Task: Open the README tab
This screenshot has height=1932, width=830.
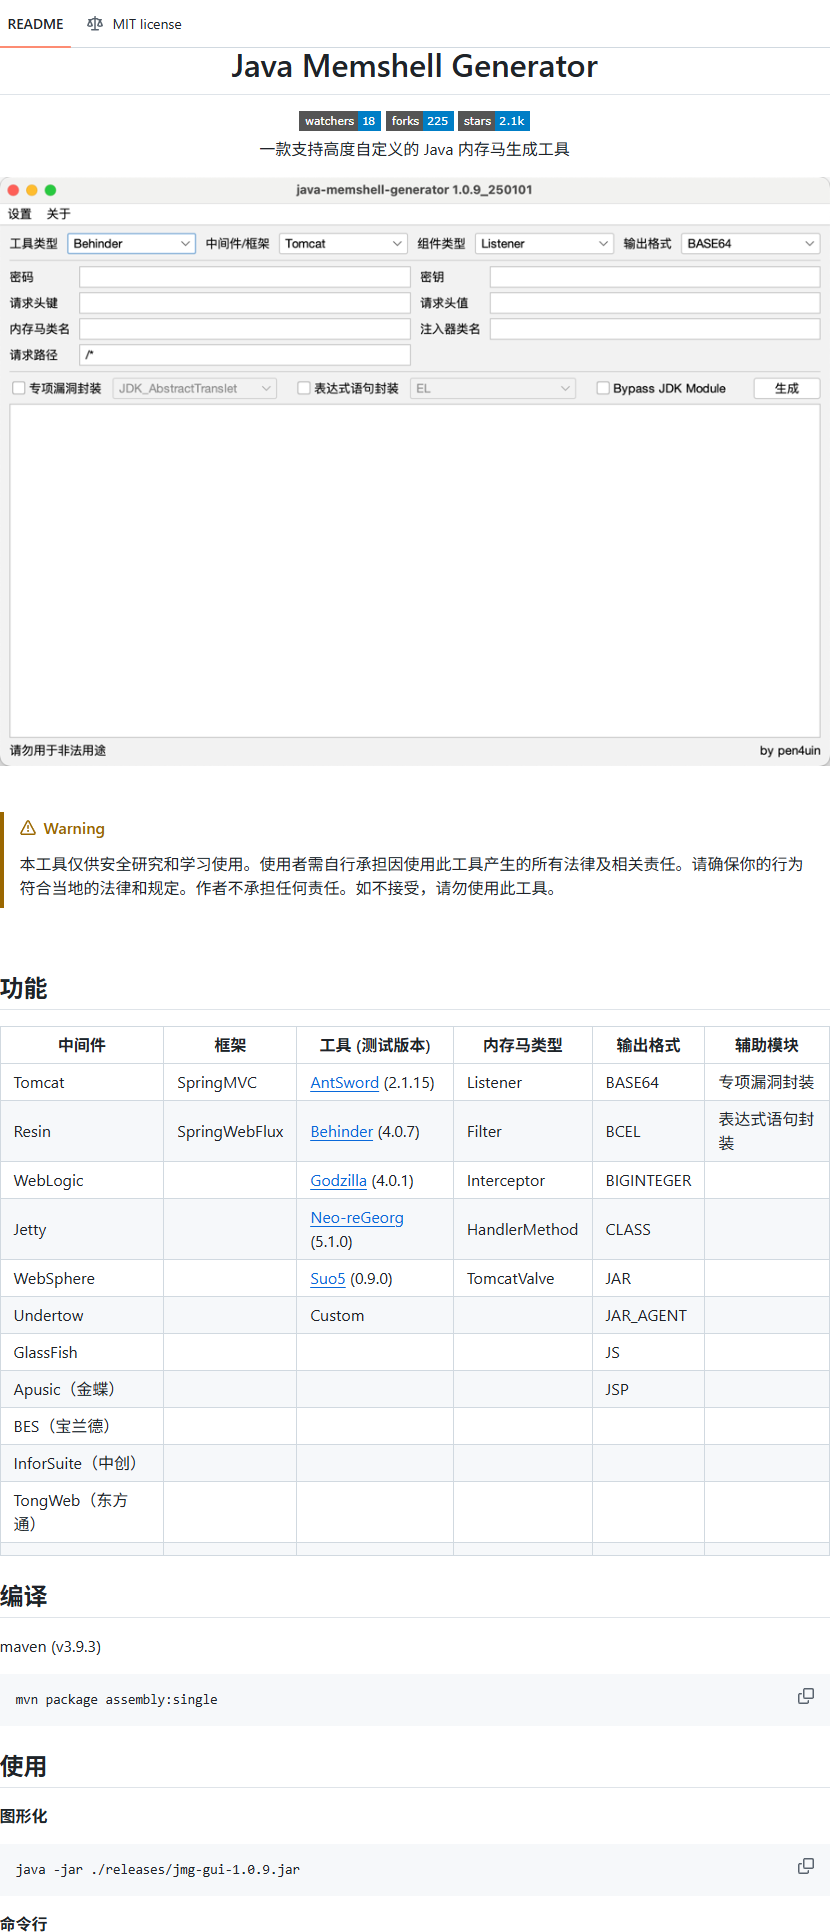Action: coord(36,24)
